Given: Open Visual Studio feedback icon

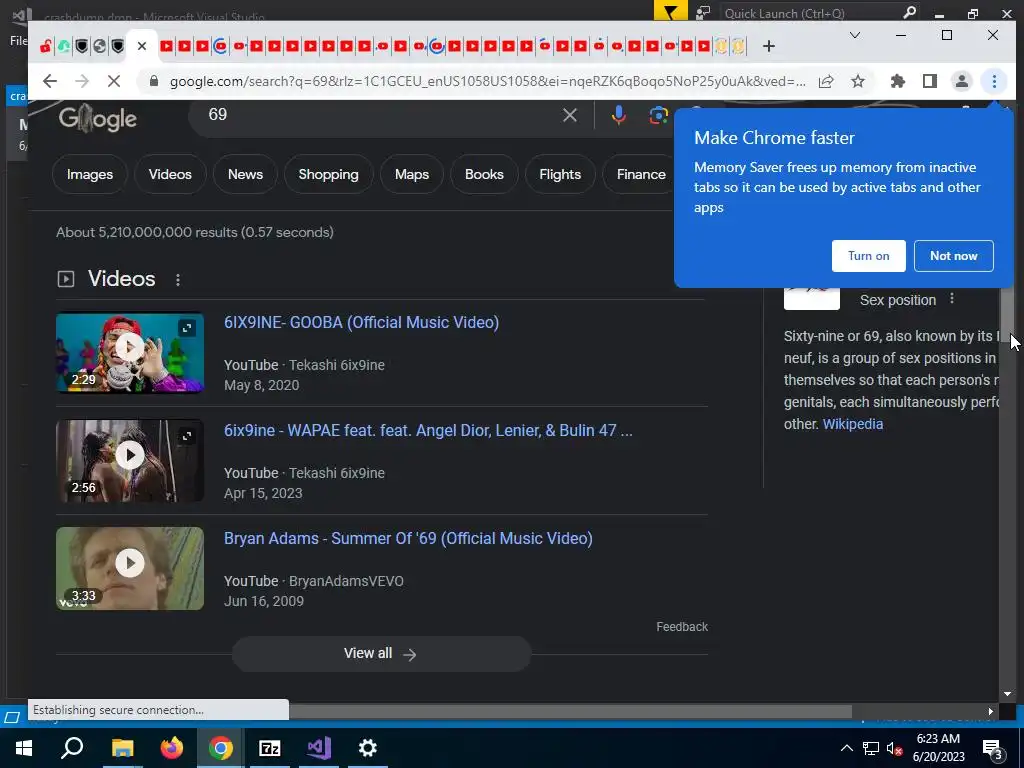Looking at the screenshot, I should 703,12.
